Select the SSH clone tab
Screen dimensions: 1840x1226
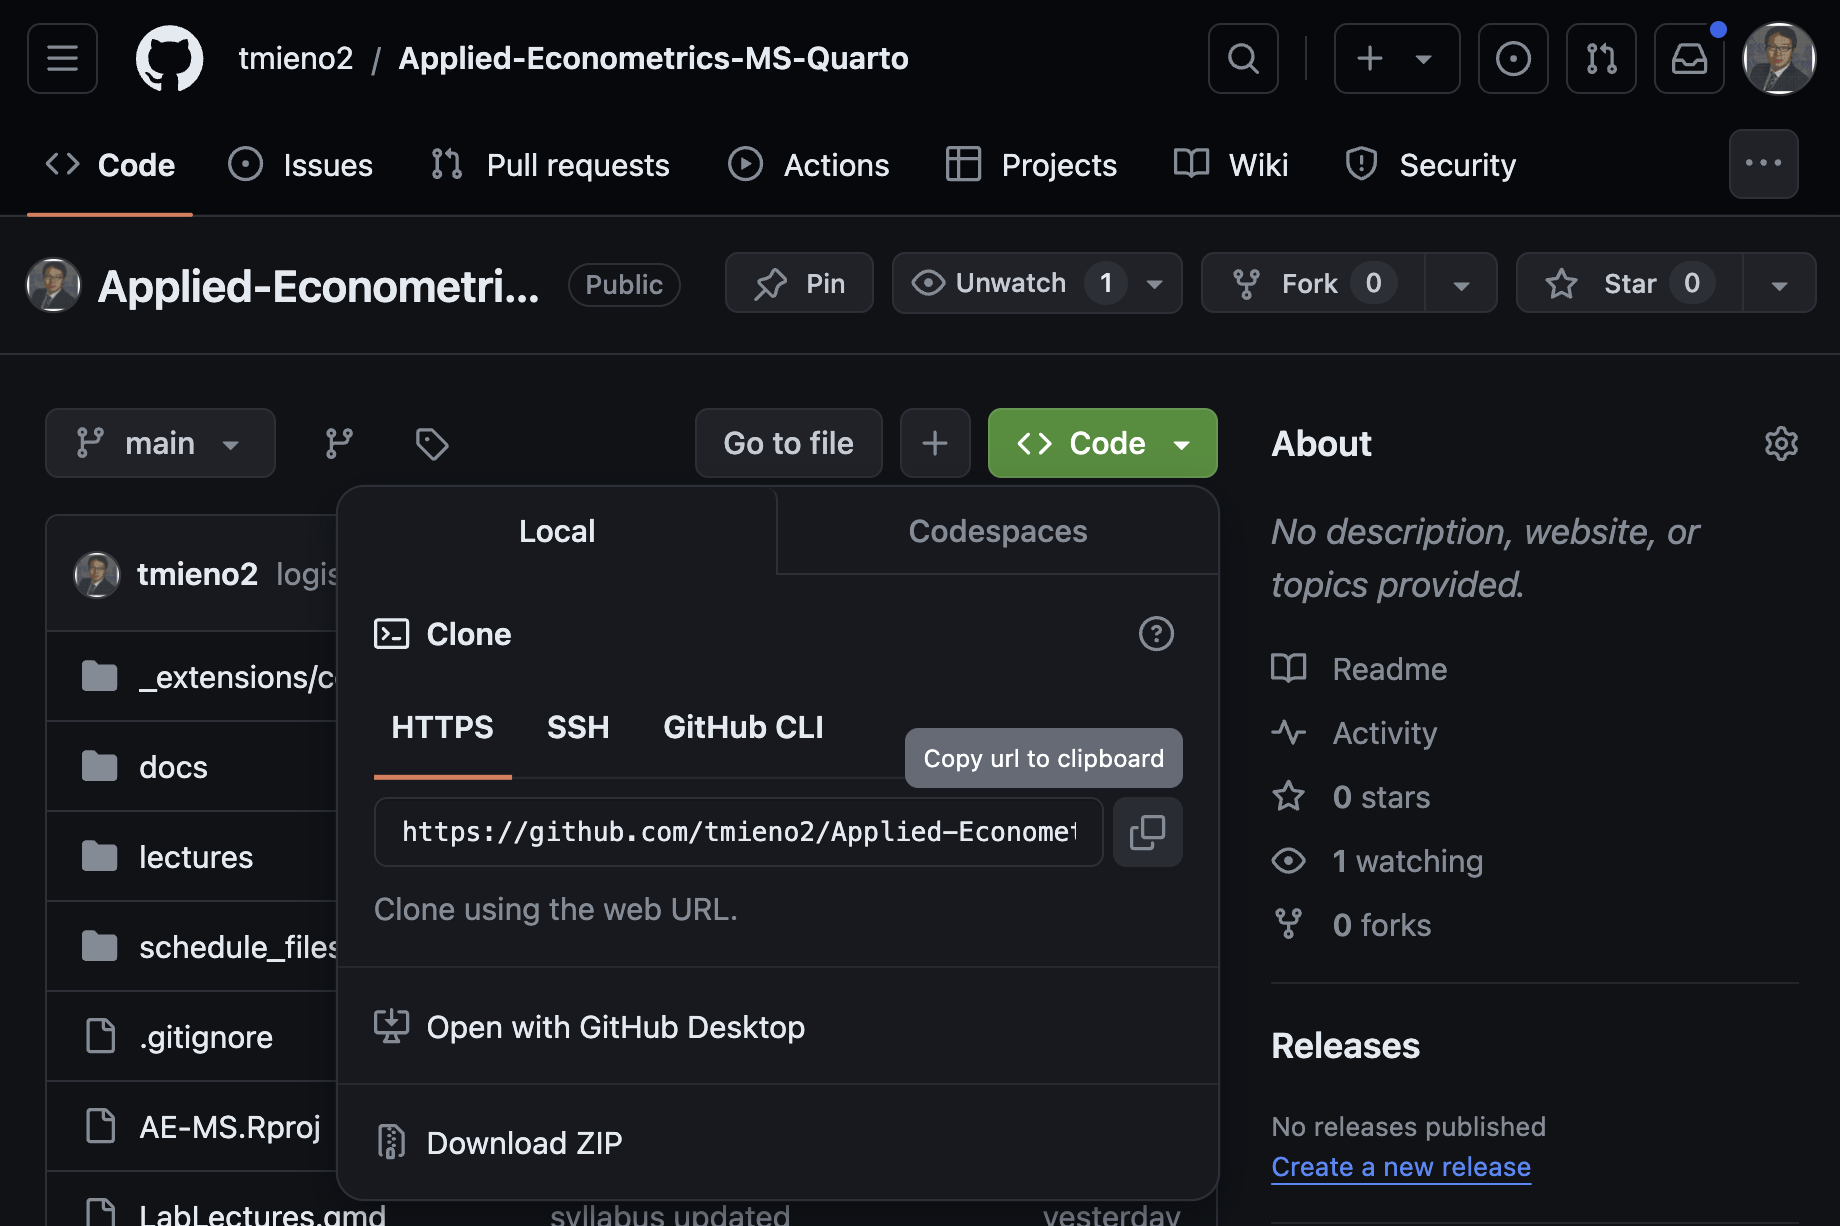(578, 727)
